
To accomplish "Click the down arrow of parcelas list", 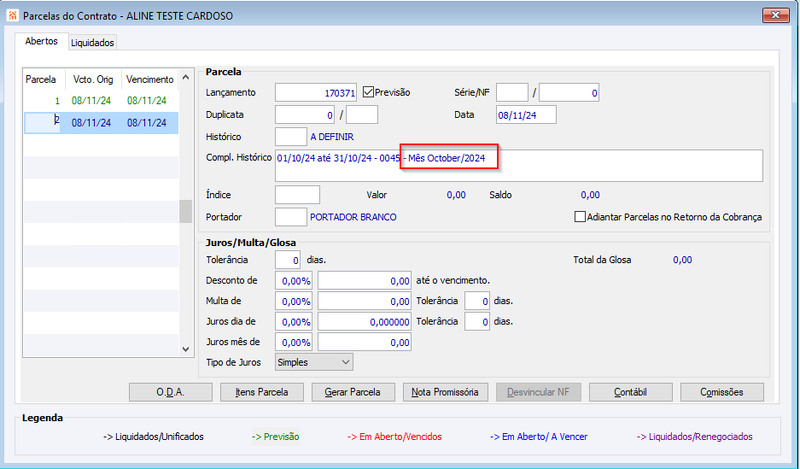I will (x=186, y=349).
